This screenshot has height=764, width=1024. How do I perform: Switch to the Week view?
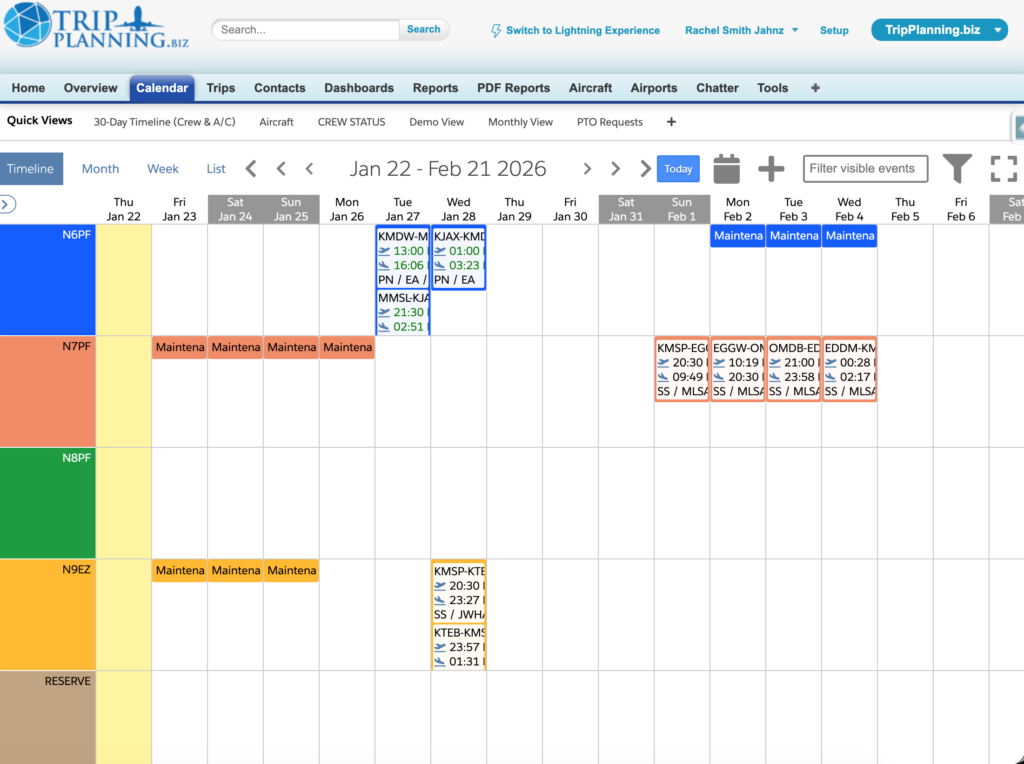pyautogui.click(x=163, y=169)
